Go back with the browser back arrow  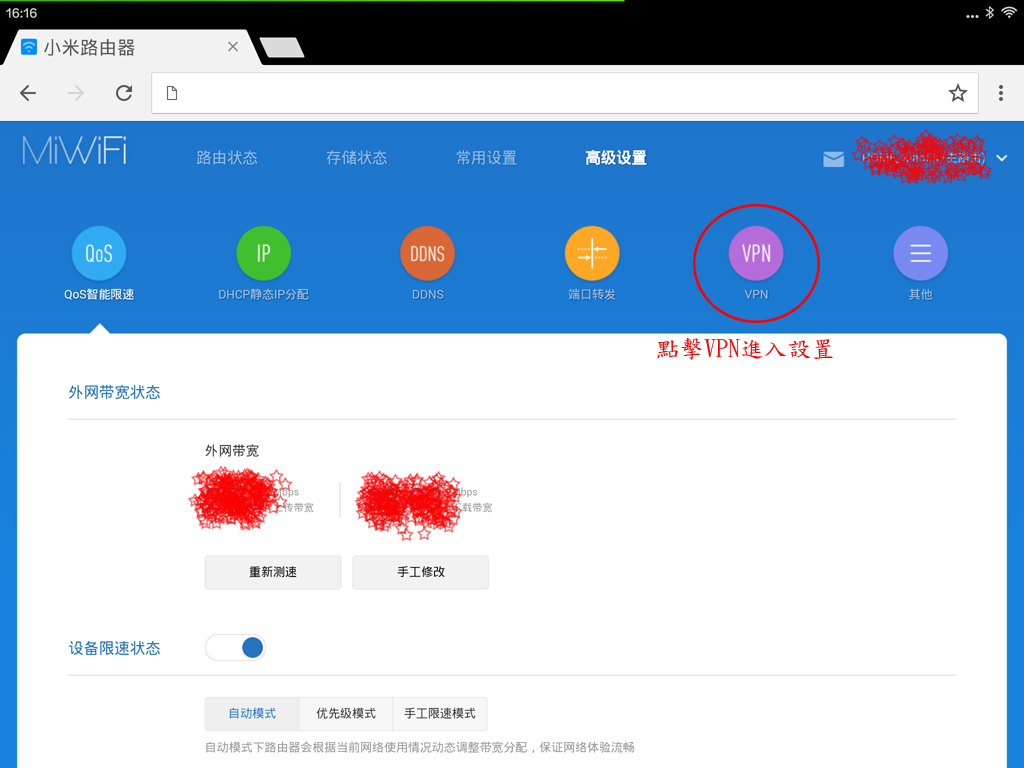click(x=28, y=93)
